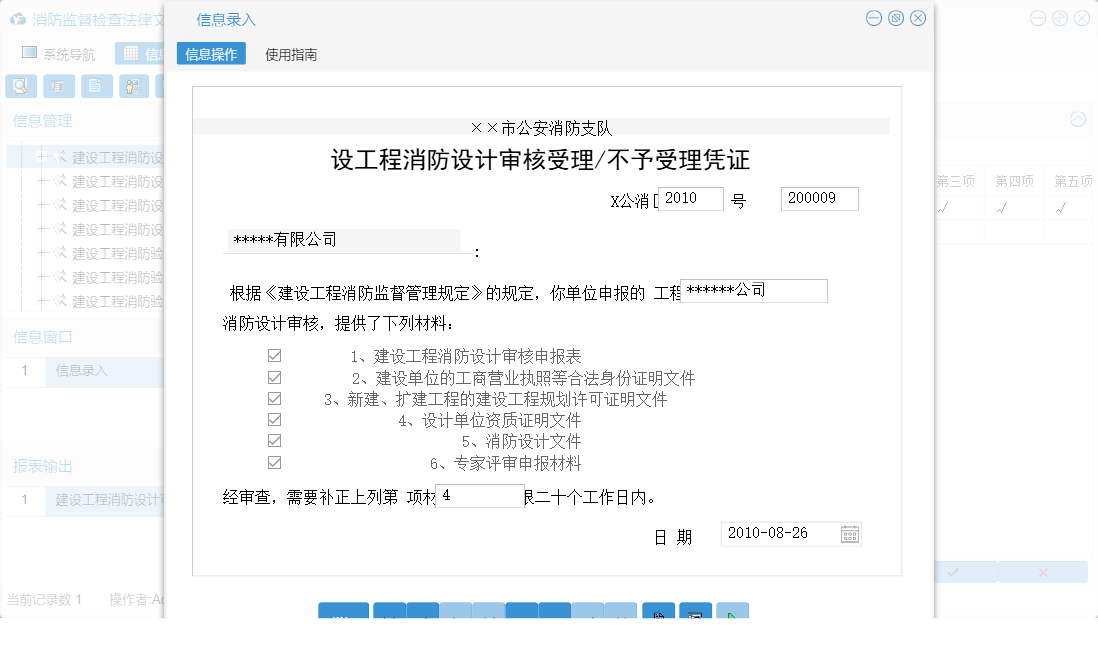The width and height of the screenshot is (1098, 645).
Task: Uncheck the 消防设计文件 checkbox
Action: (273, 440)
